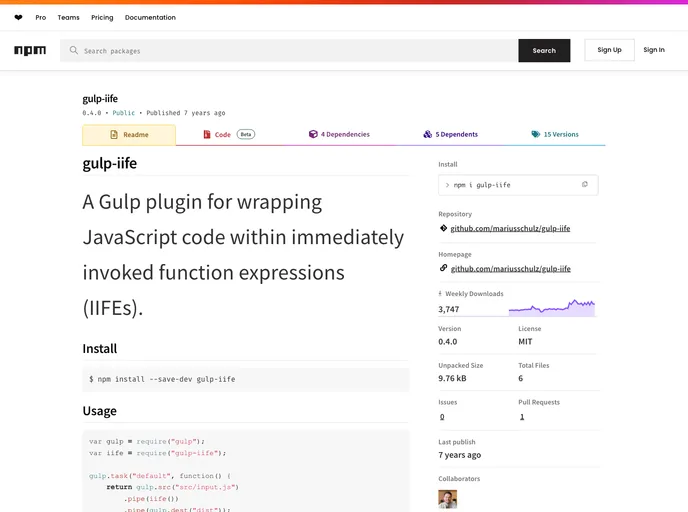Open the Pricing menu item

[102, 18]
